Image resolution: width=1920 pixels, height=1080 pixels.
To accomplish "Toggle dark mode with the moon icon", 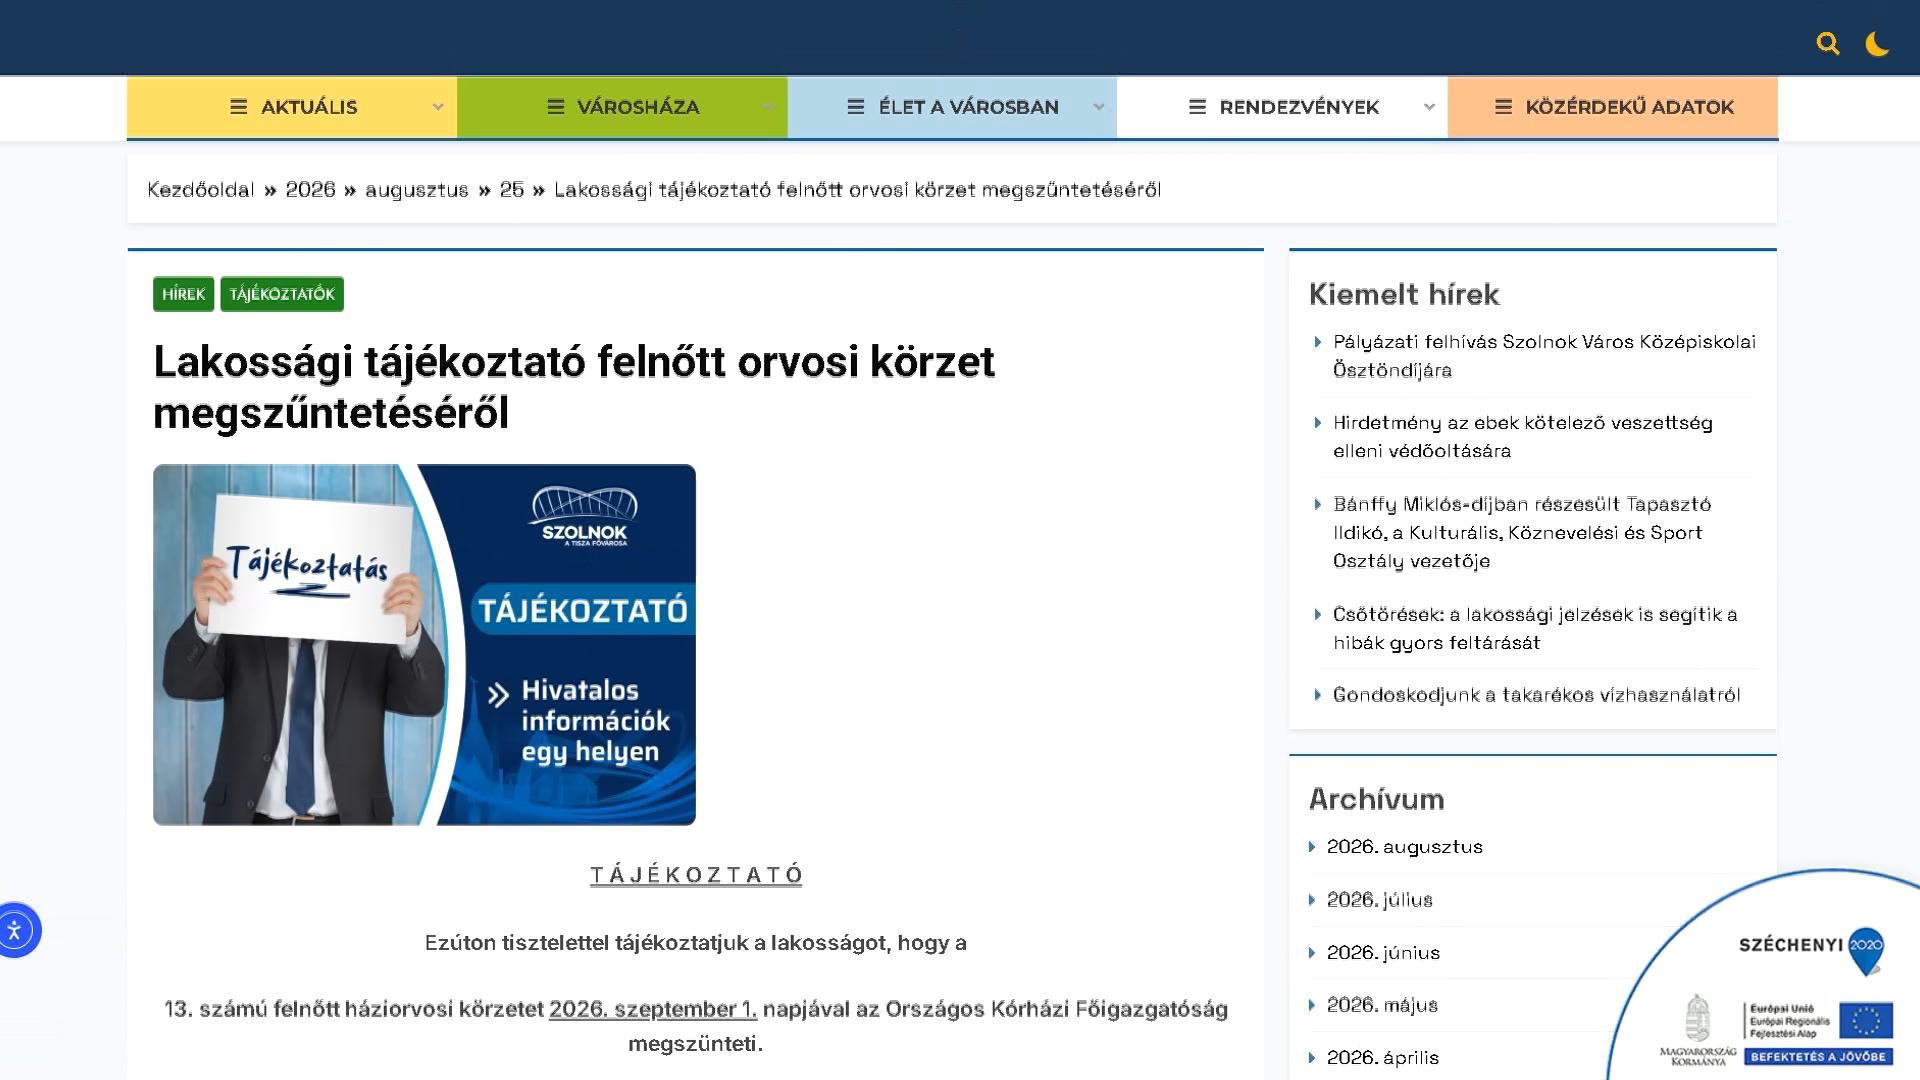I will 1877,44.
